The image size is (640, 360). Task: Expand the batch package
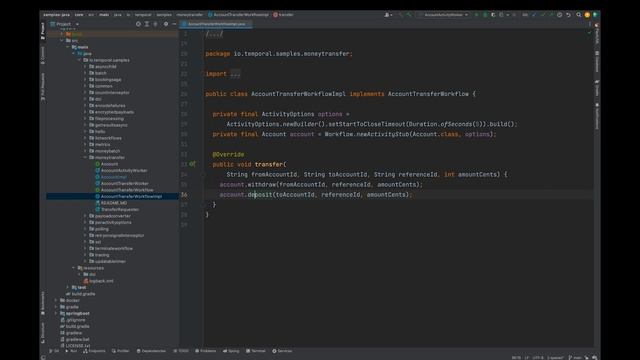click(x=85, y=73)
